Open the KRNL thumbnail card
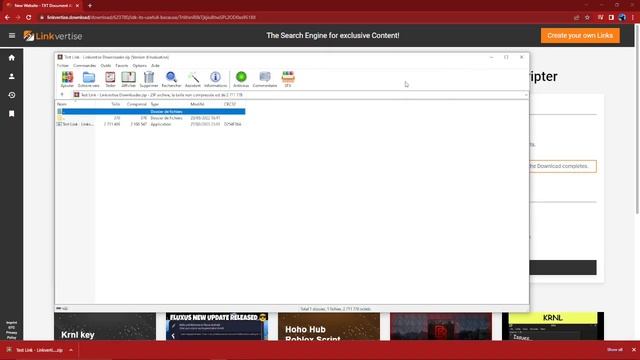The width and height of the screenshot is (640, 360). tap(553, 327)
